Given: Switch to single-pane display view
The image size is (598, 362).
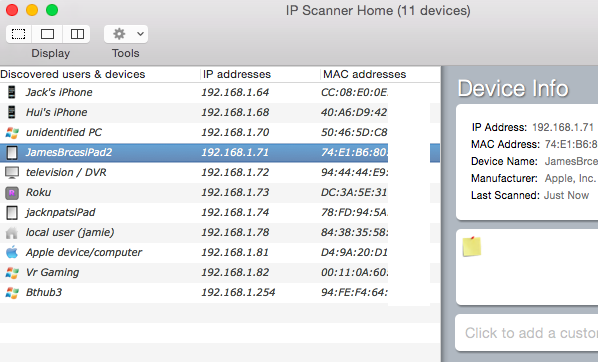Looking at the screenshot, I should click(47, 34).
